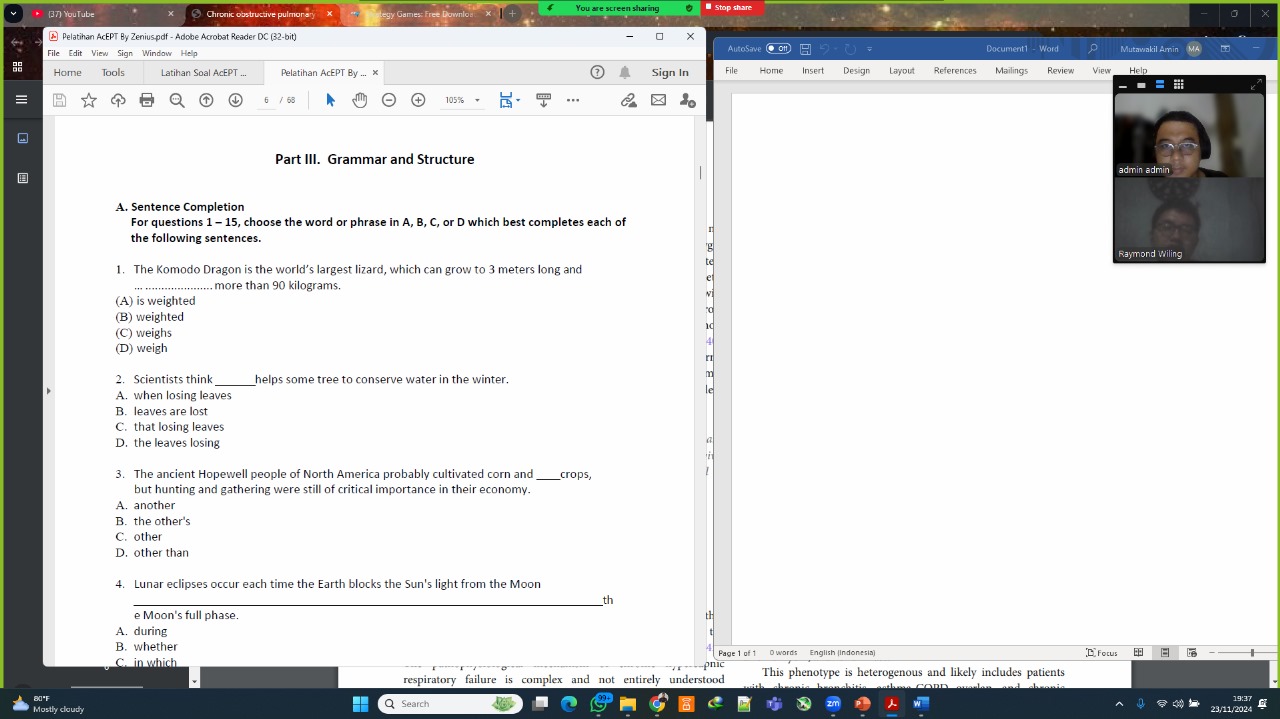
Task: Click the Windows taskbar Search box
Action: [x=451, y=704]
